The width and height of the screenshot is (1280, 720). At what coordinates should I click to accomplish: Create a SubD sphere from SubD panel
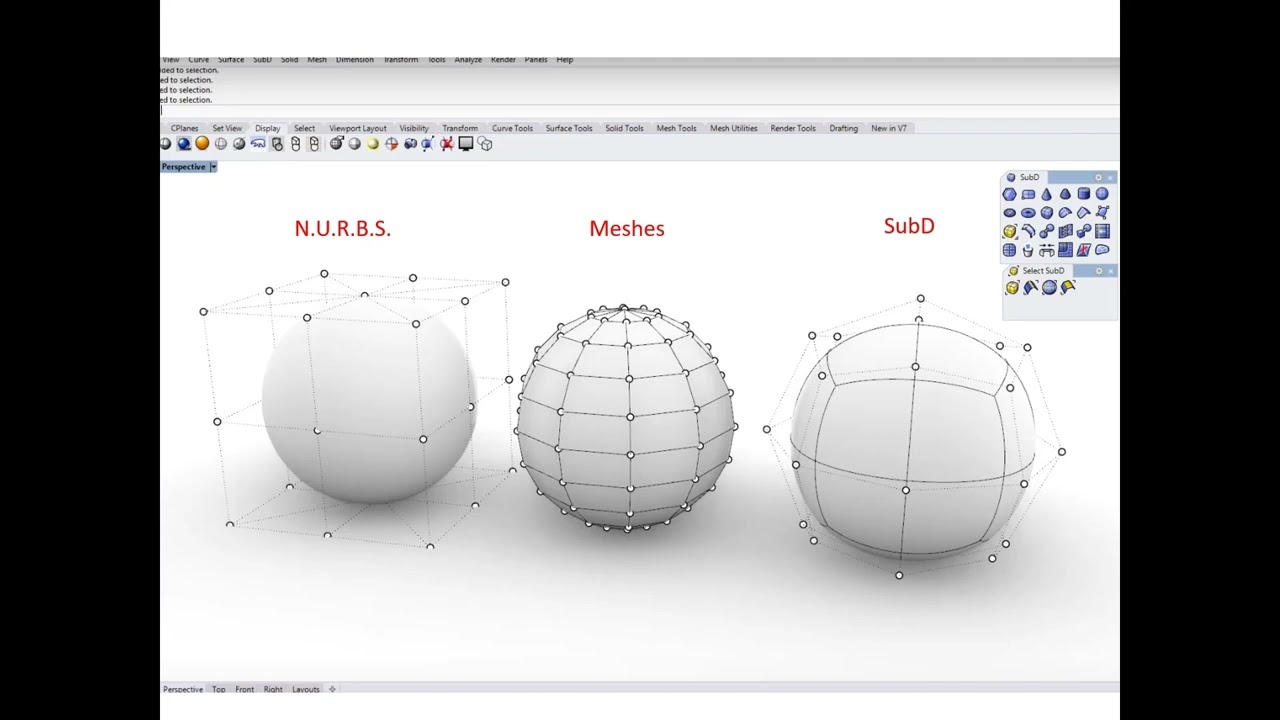(x=1102, y=194)
